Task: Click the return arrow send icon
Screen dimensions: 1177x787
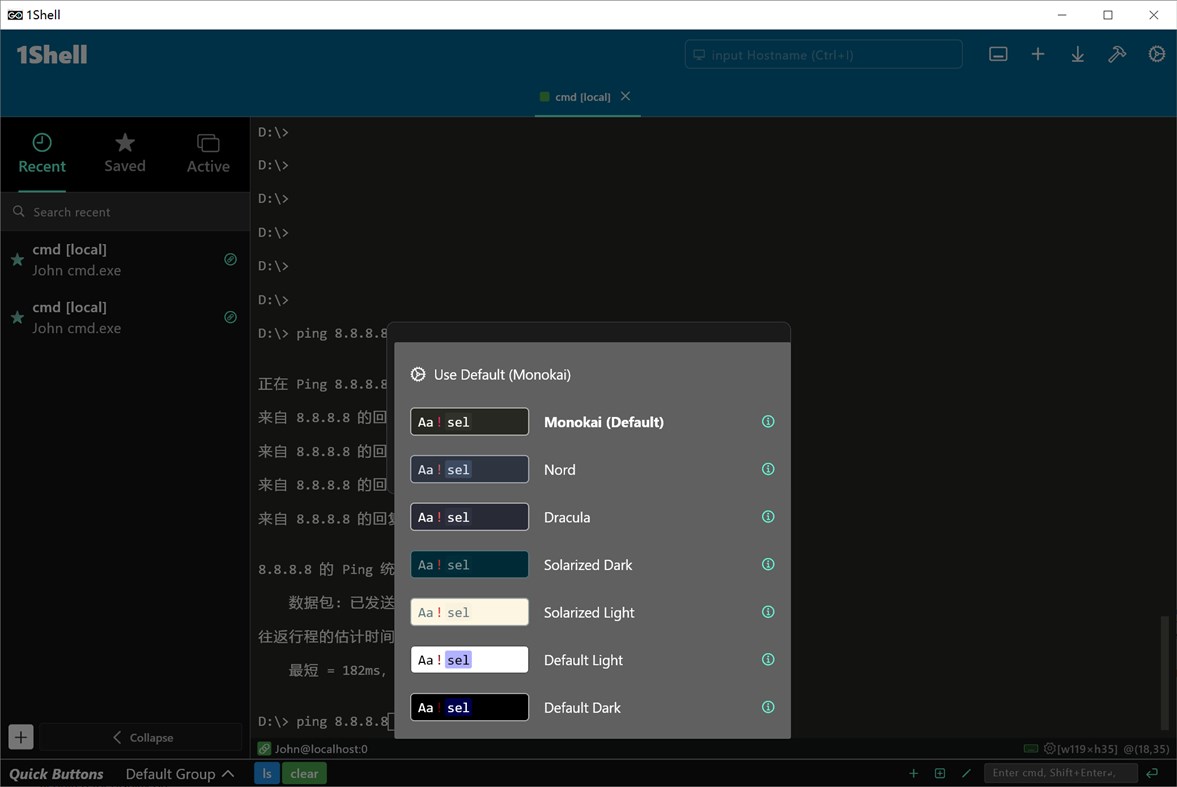Action: point(1152,773)
